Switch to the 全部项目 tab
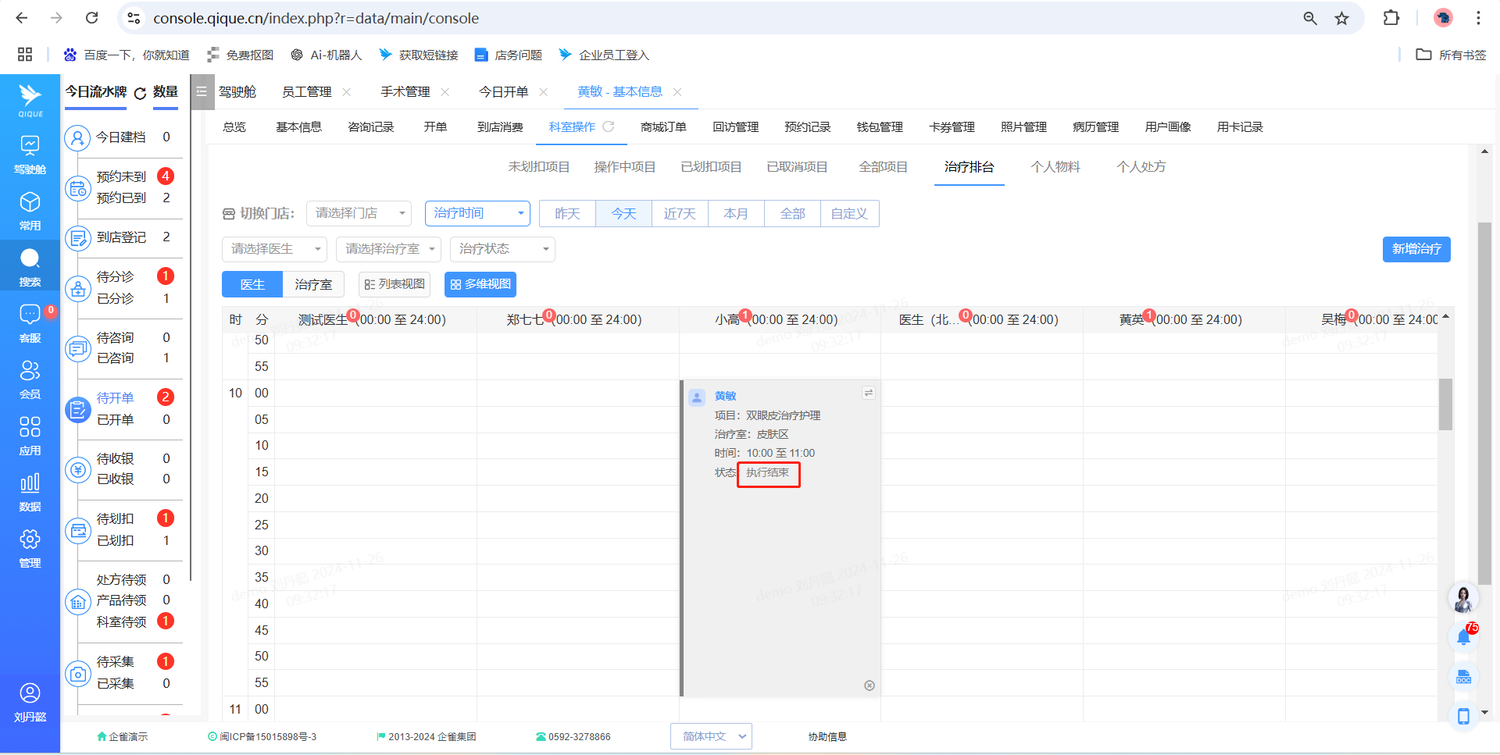Image resolution: width=1500 pixels, height=755 pixels. tap(883, 167)
